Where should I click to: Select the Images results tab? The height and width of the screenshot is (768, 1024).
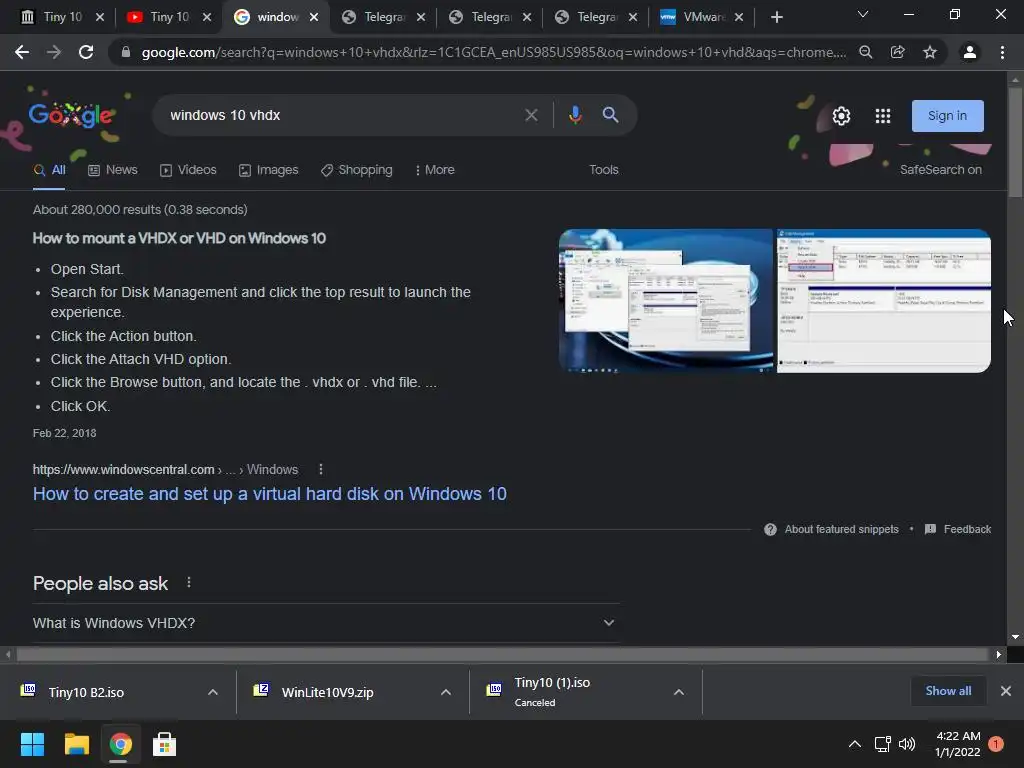268,170
